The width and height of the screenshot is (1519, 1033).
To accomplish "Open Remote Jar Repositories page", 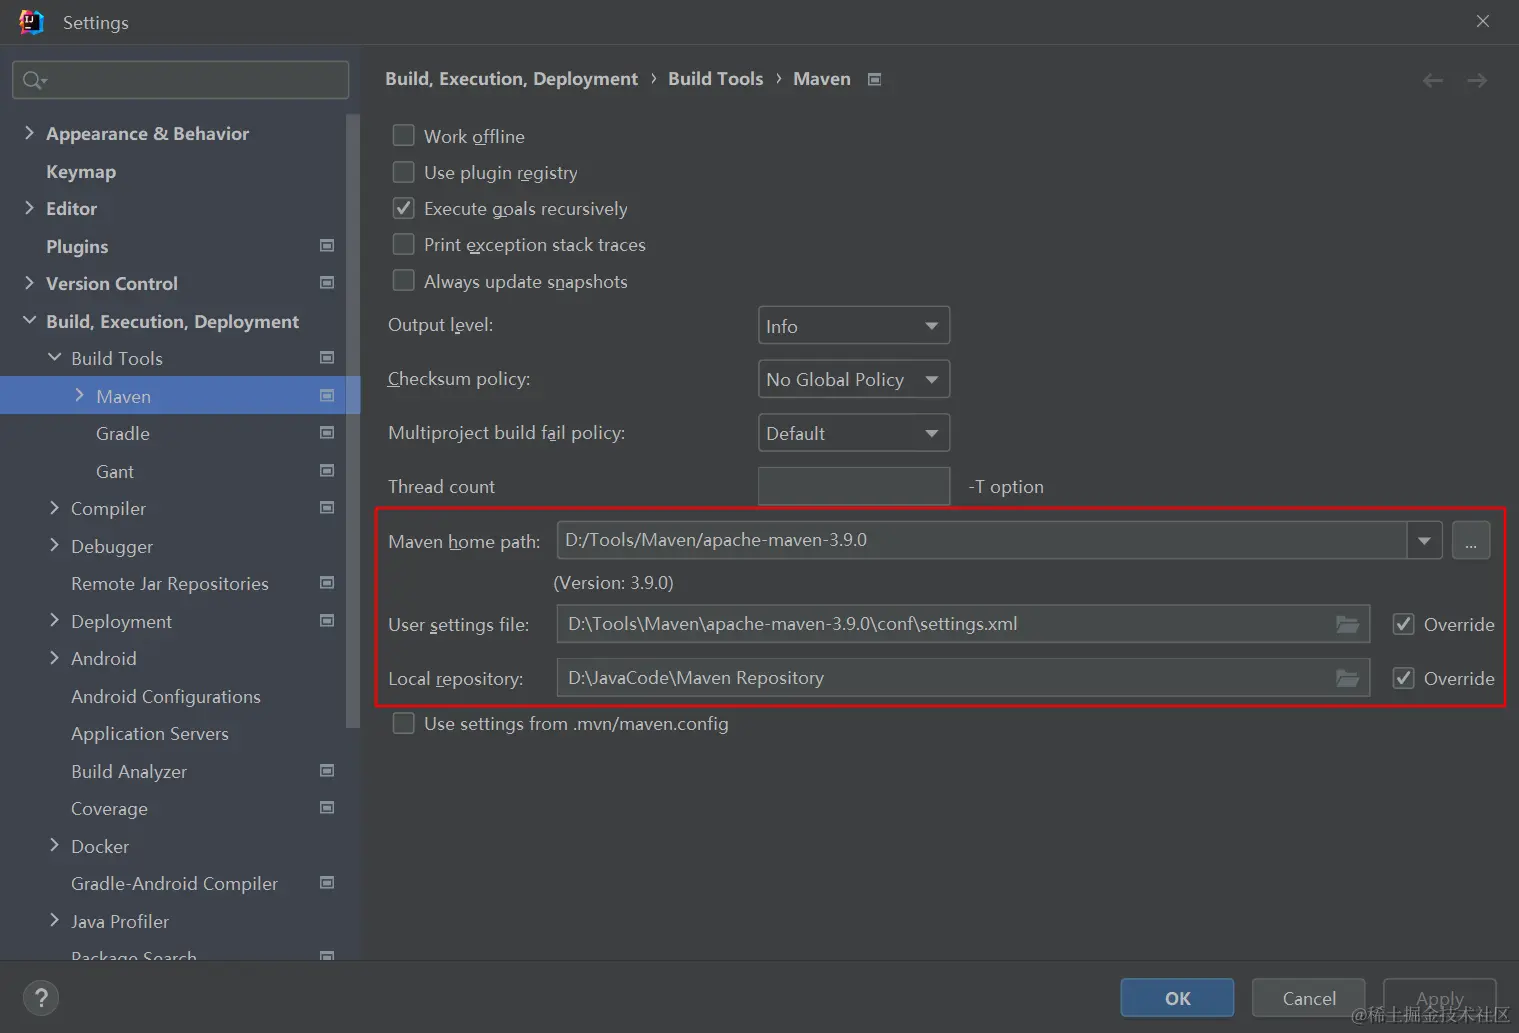I will point(170,583).
